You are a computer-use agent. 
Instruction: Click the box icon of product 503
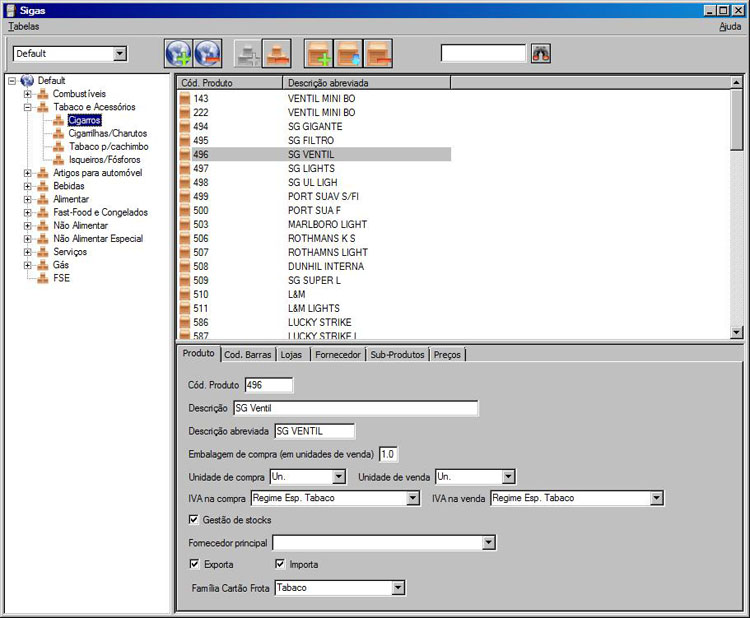(185, 224)
